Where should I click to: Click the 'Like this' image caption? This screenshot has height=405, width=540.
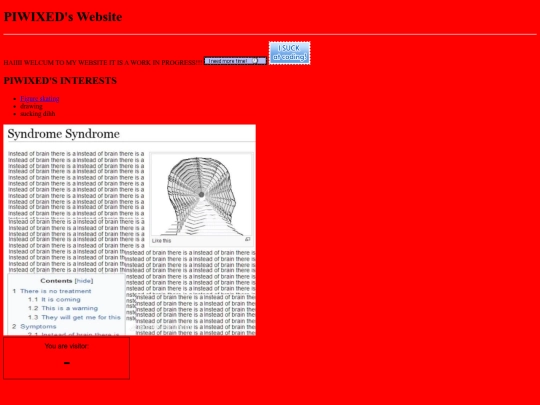pyautogui.click(x=161, y=241)
